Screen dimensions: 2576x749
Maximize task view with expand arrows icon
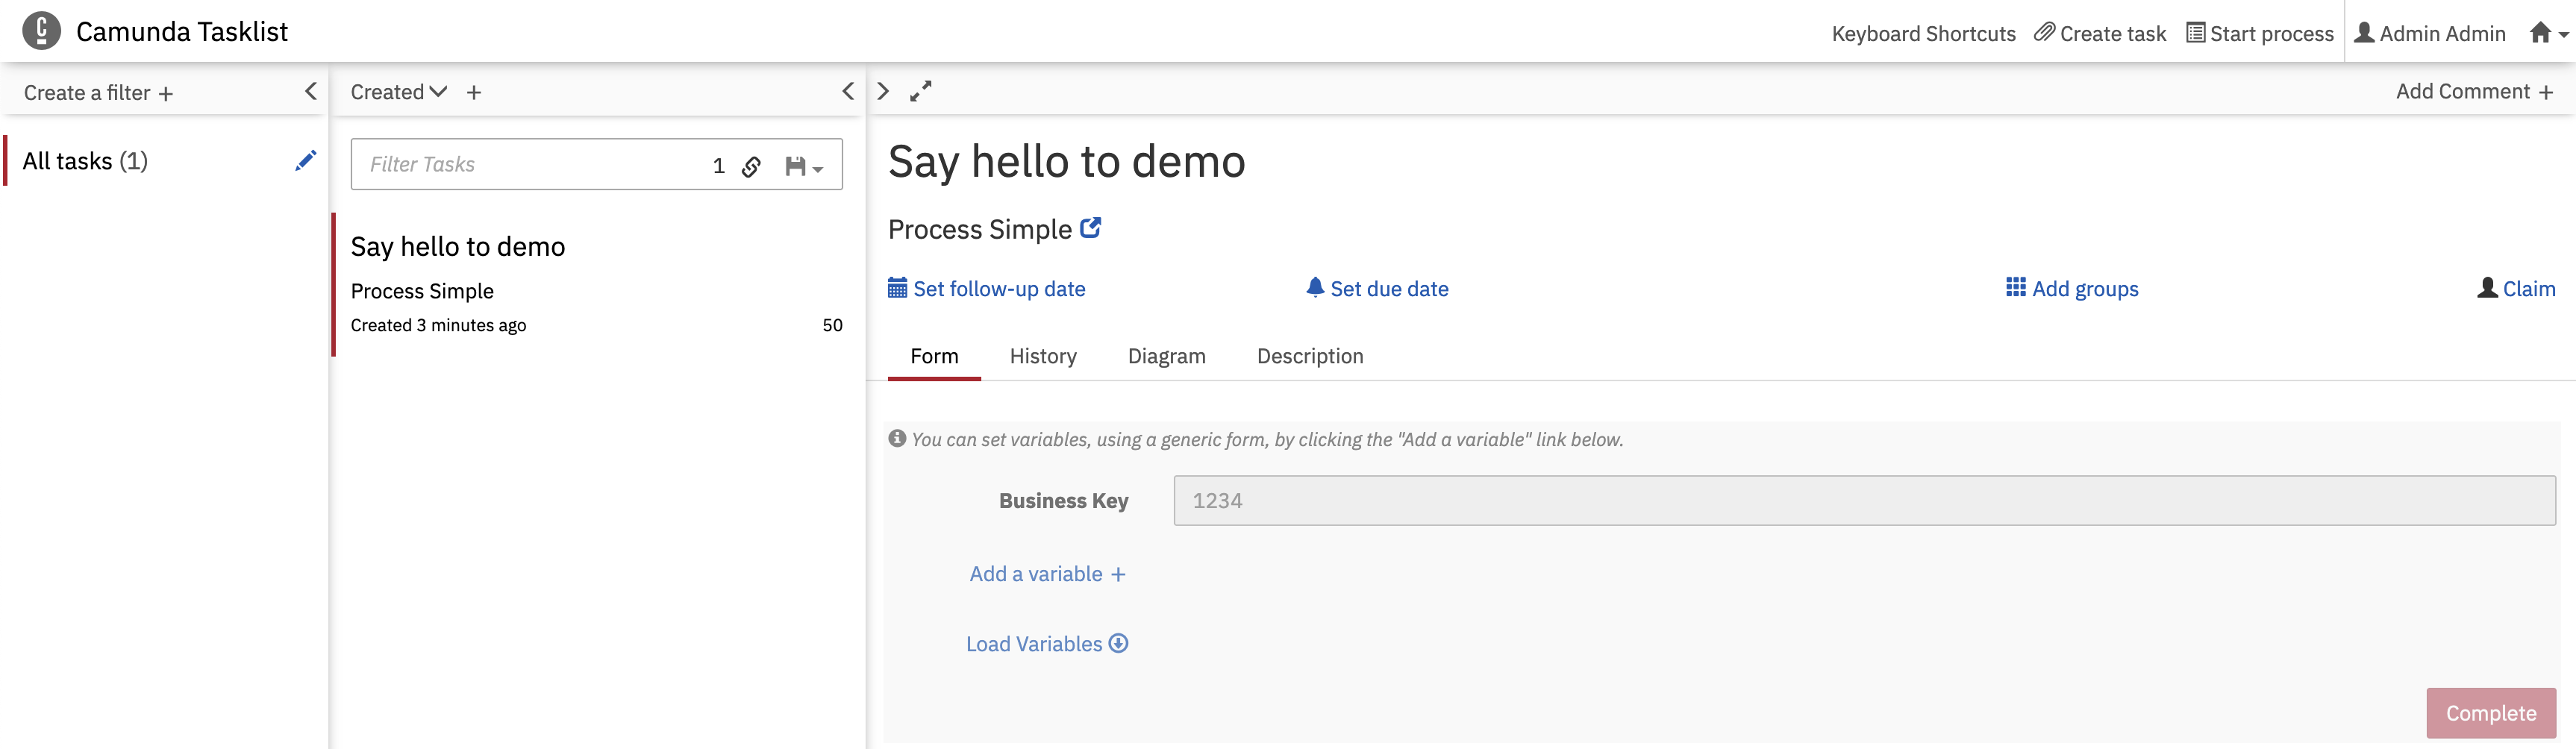(x=921, y=91)
